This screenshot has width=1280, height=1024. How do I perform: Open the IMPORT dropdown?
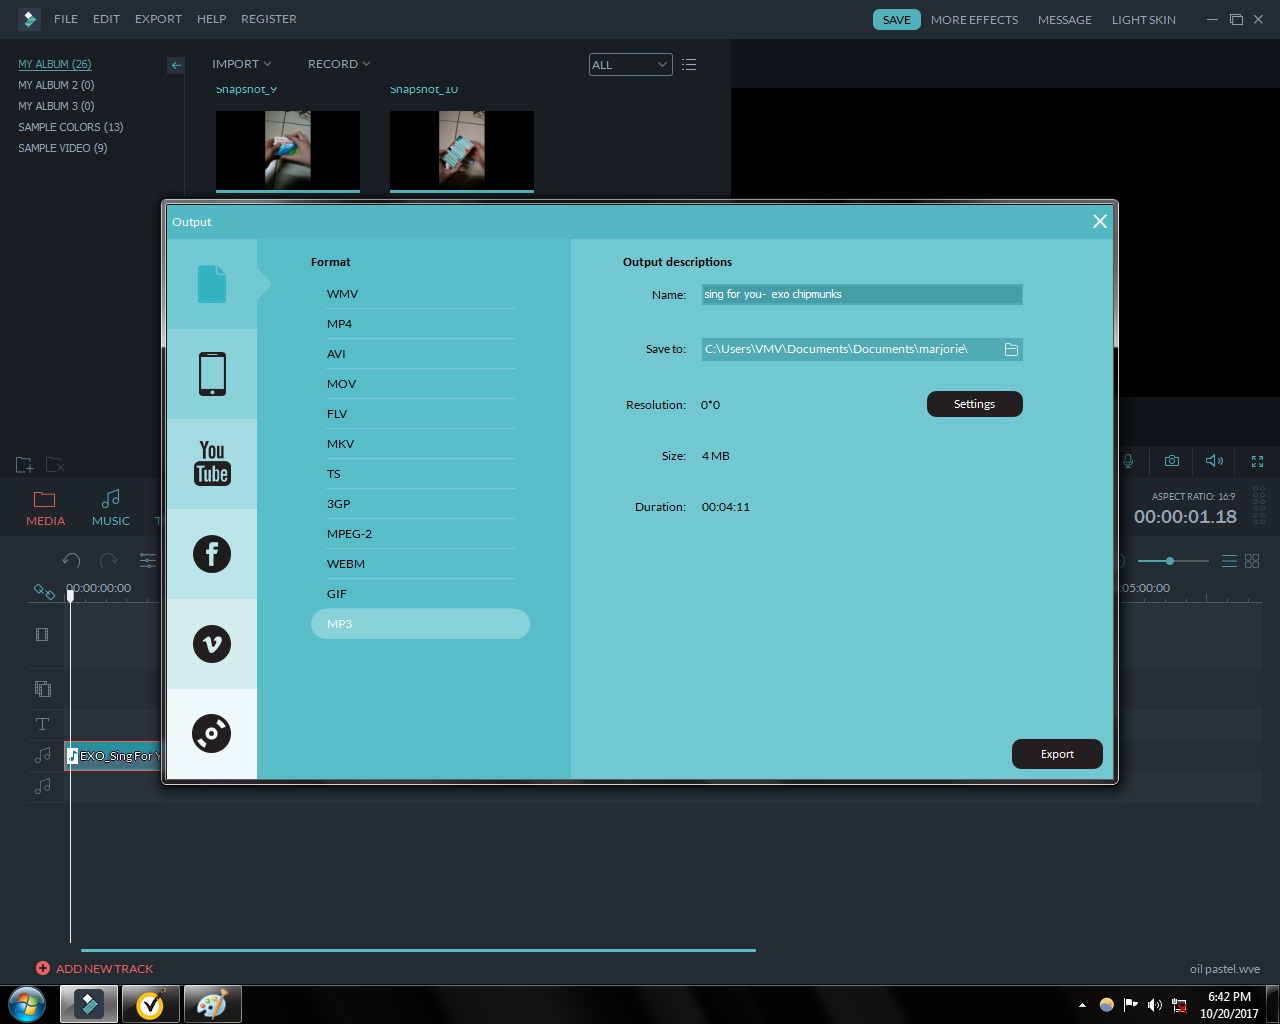[241, 64]
